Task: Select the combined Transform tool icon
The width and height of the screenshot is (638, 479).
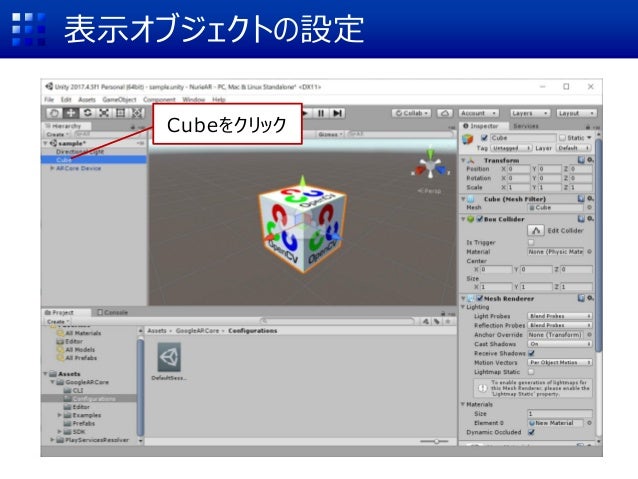Action: [137, 113]
